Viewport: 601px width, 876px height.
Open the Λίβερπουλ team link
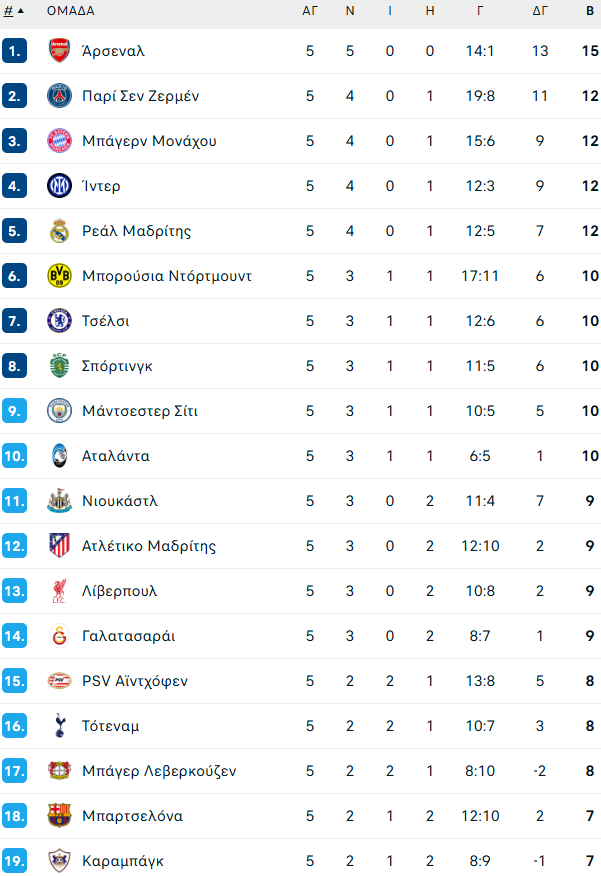coord(120,591)
